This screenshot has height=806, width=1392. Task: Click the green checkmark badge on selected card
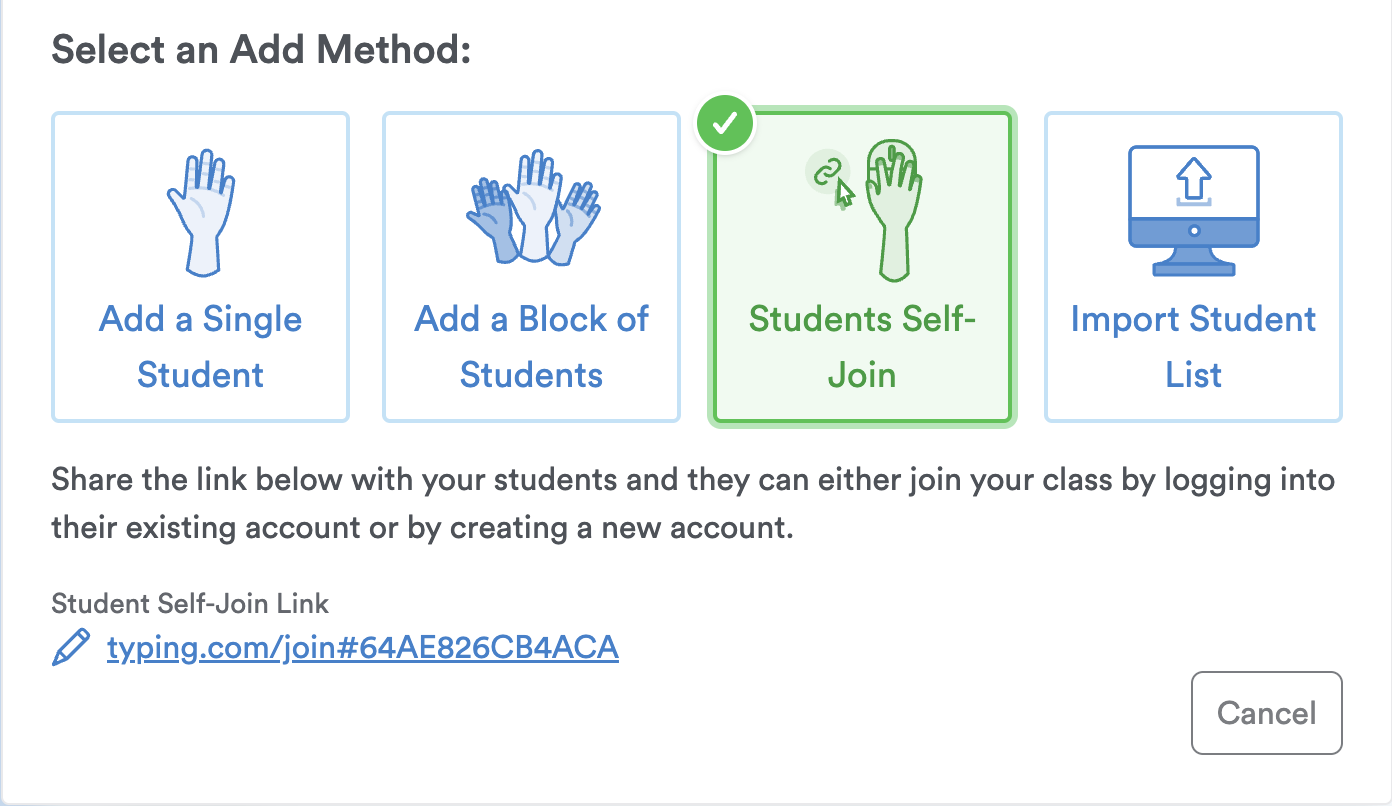tap(726, 125)
